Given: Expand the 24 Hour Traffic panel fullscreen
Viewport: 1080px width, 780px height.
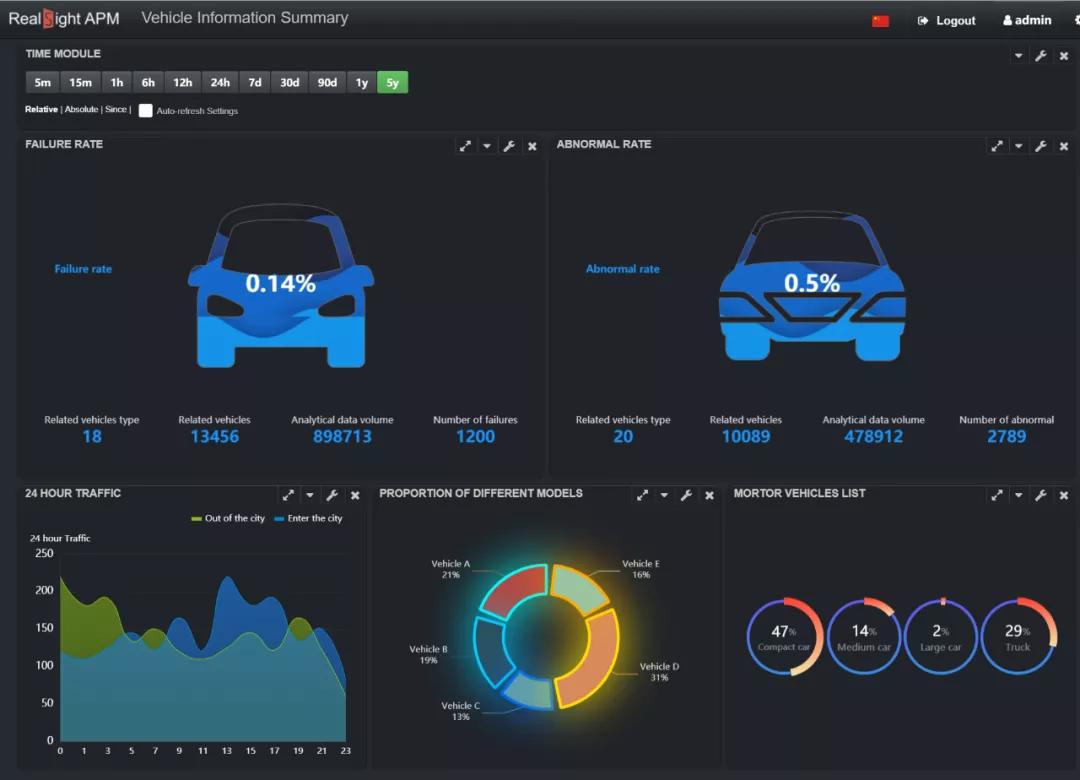Looking at the screenshot, I should point(288,495).
